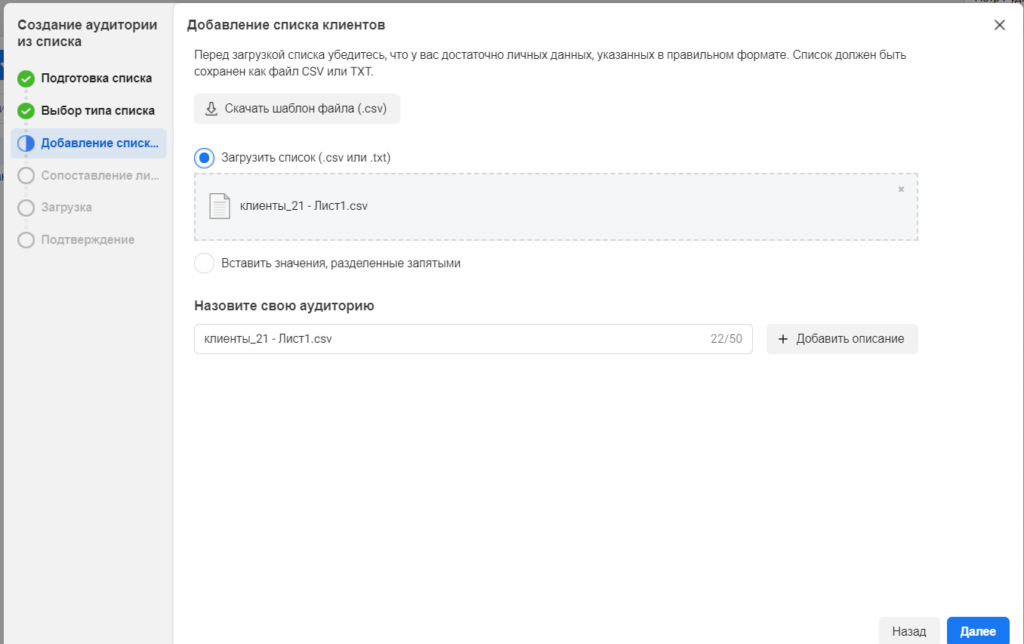Click empty step circle beside Подтверждение

(x=26, y=240)
